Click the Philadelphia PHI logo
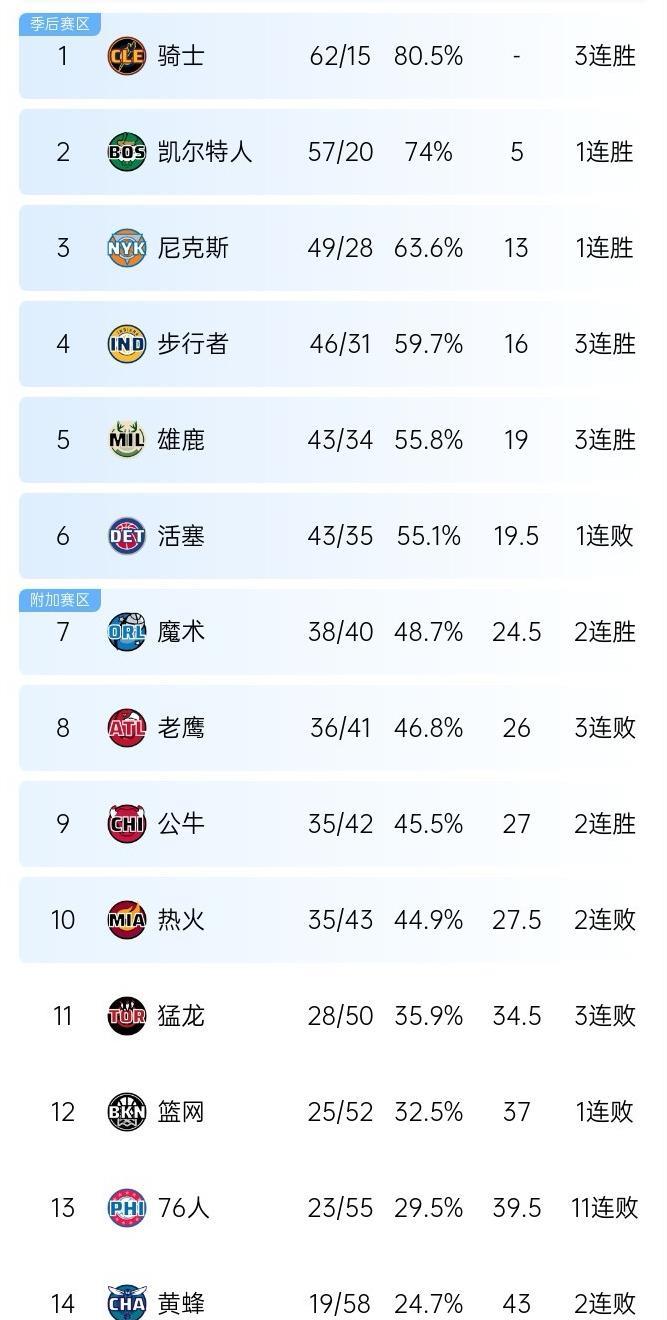667x1320 pixels. click(127, 1208)
